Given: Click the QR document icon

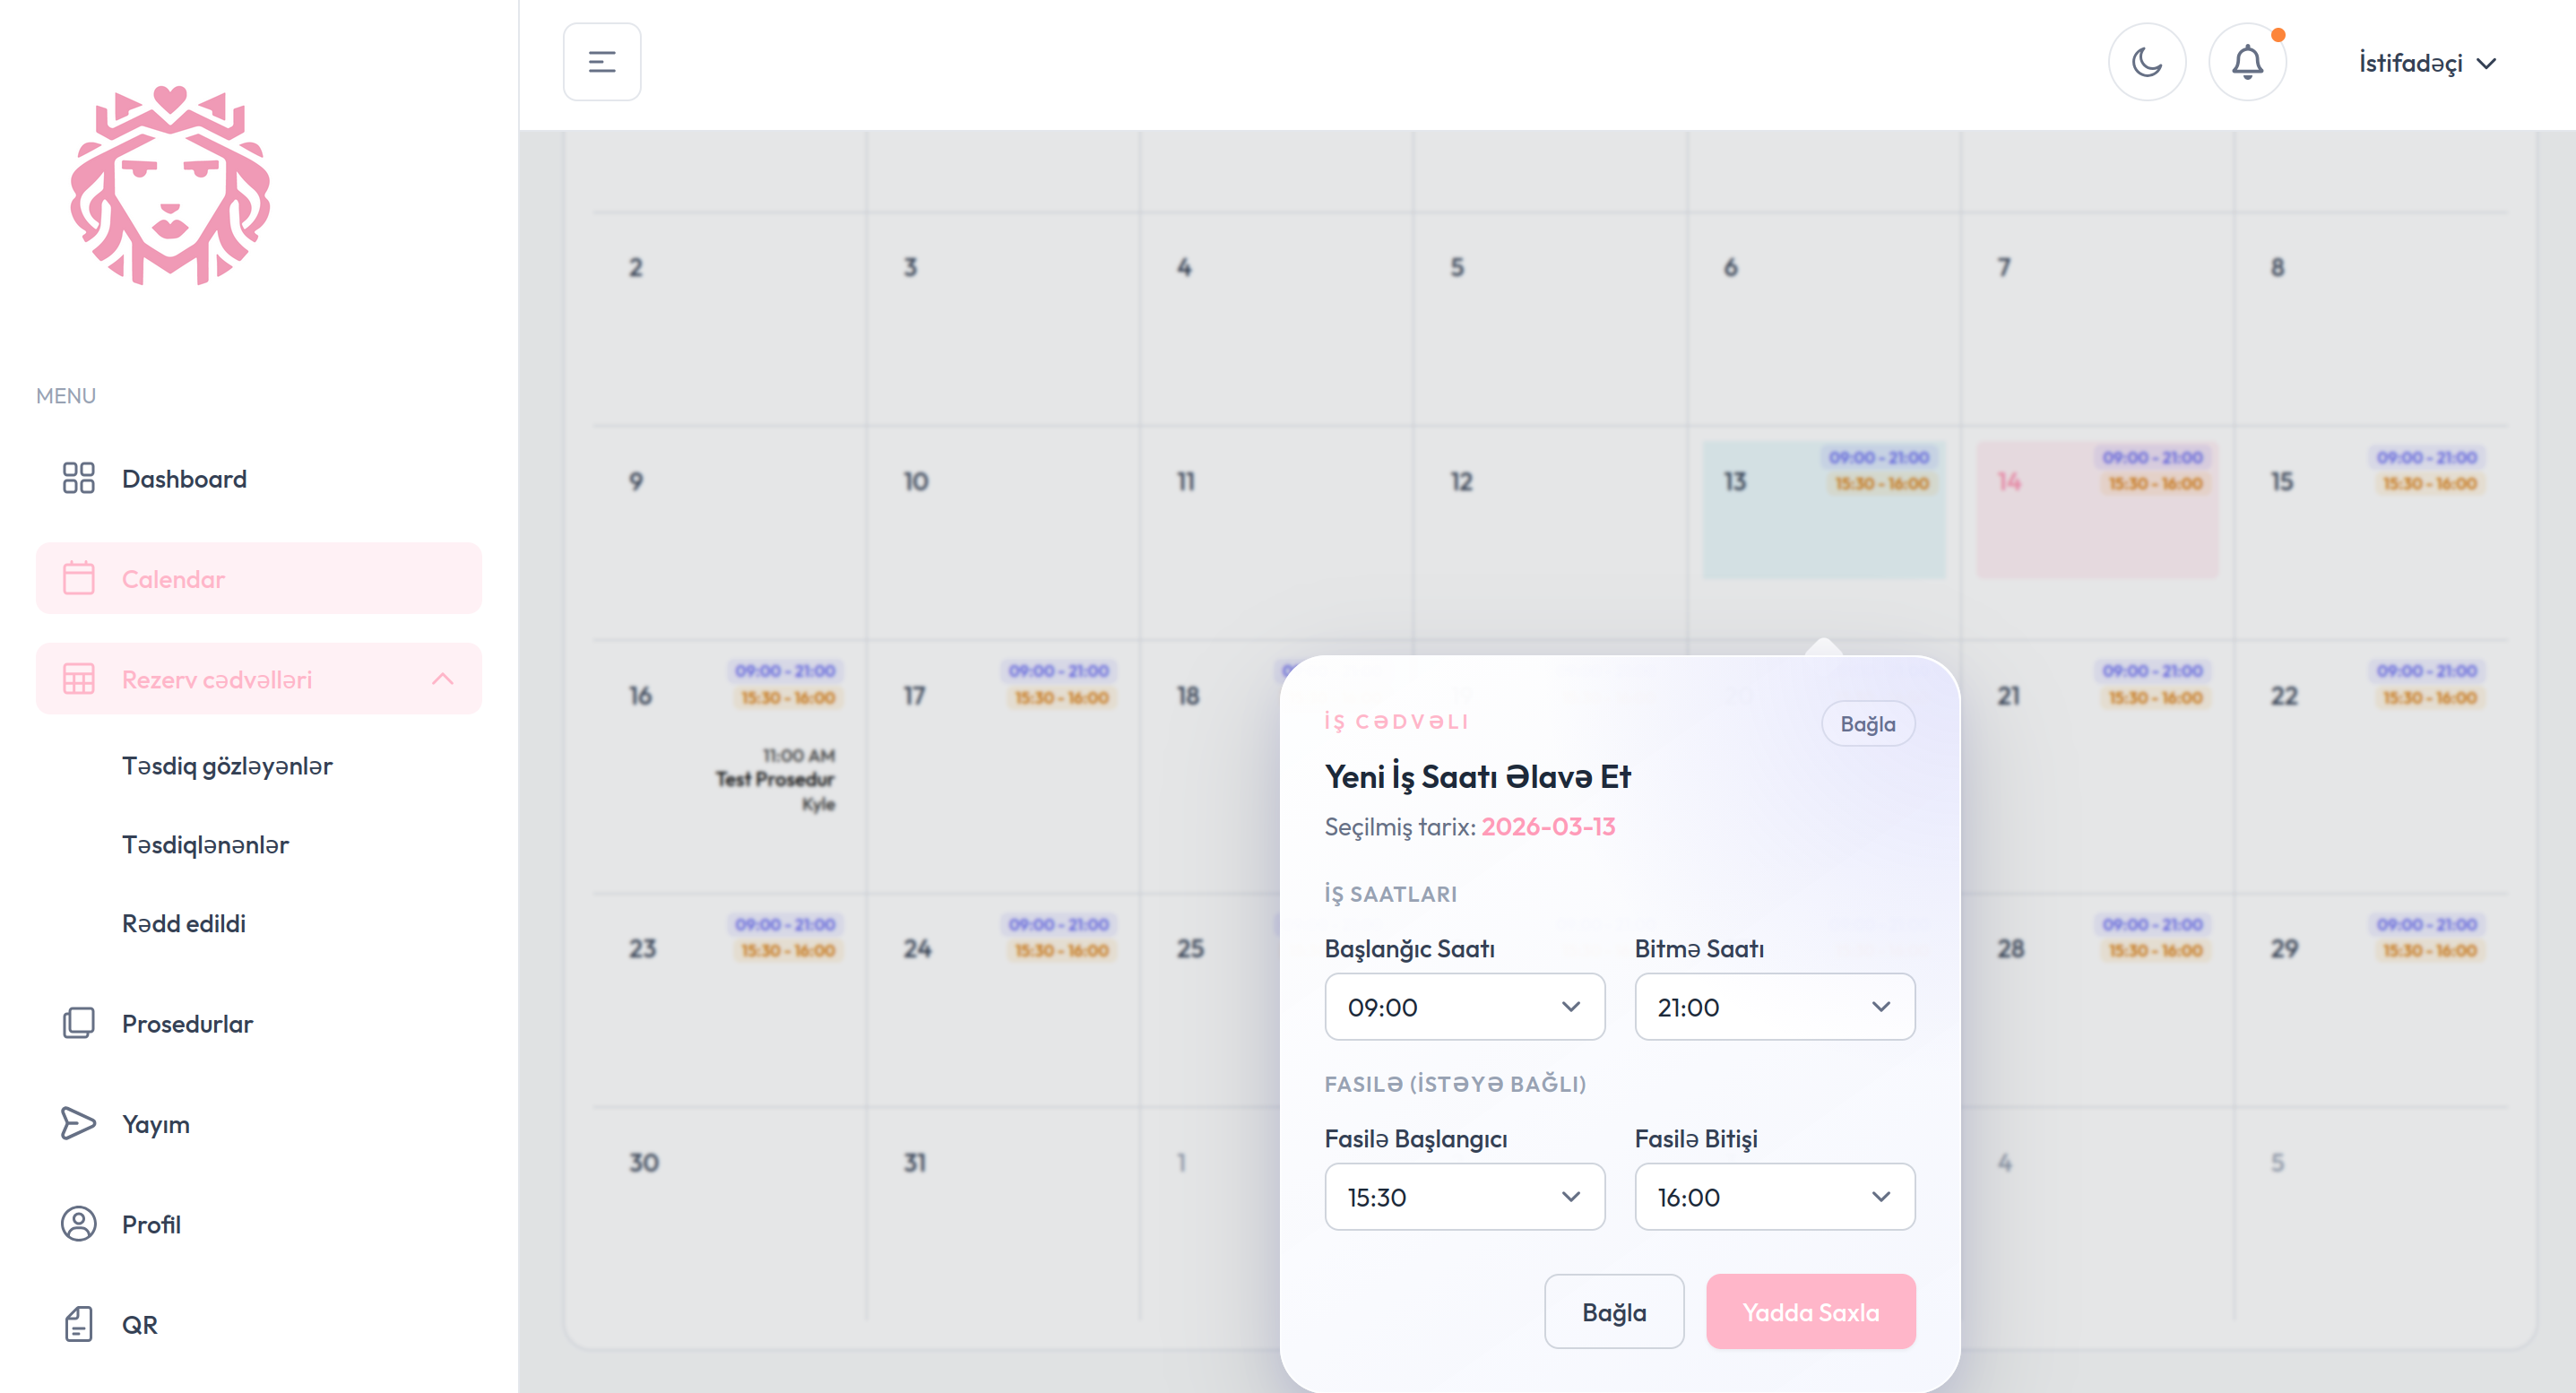Looking at the screenshot, I should coord(78,1324).
